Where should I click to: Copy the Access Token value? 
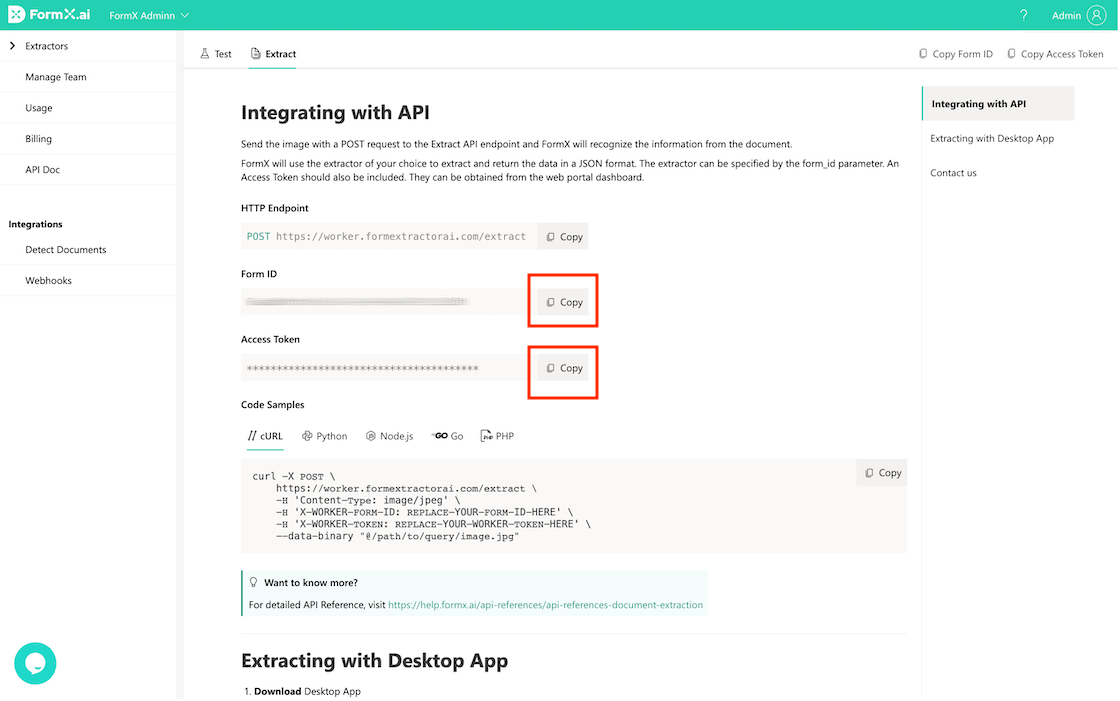(x=564, y=368)
